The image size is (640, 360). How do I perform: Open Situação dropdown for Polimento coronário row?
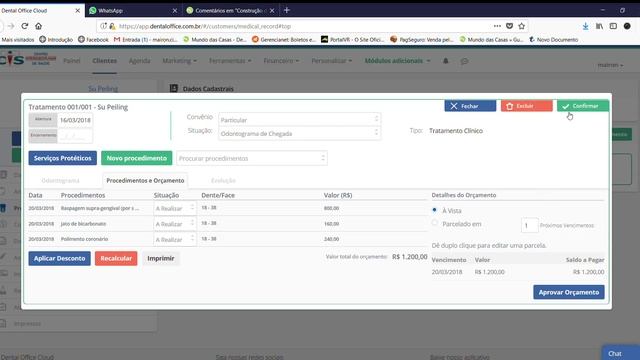coord(175,239)
